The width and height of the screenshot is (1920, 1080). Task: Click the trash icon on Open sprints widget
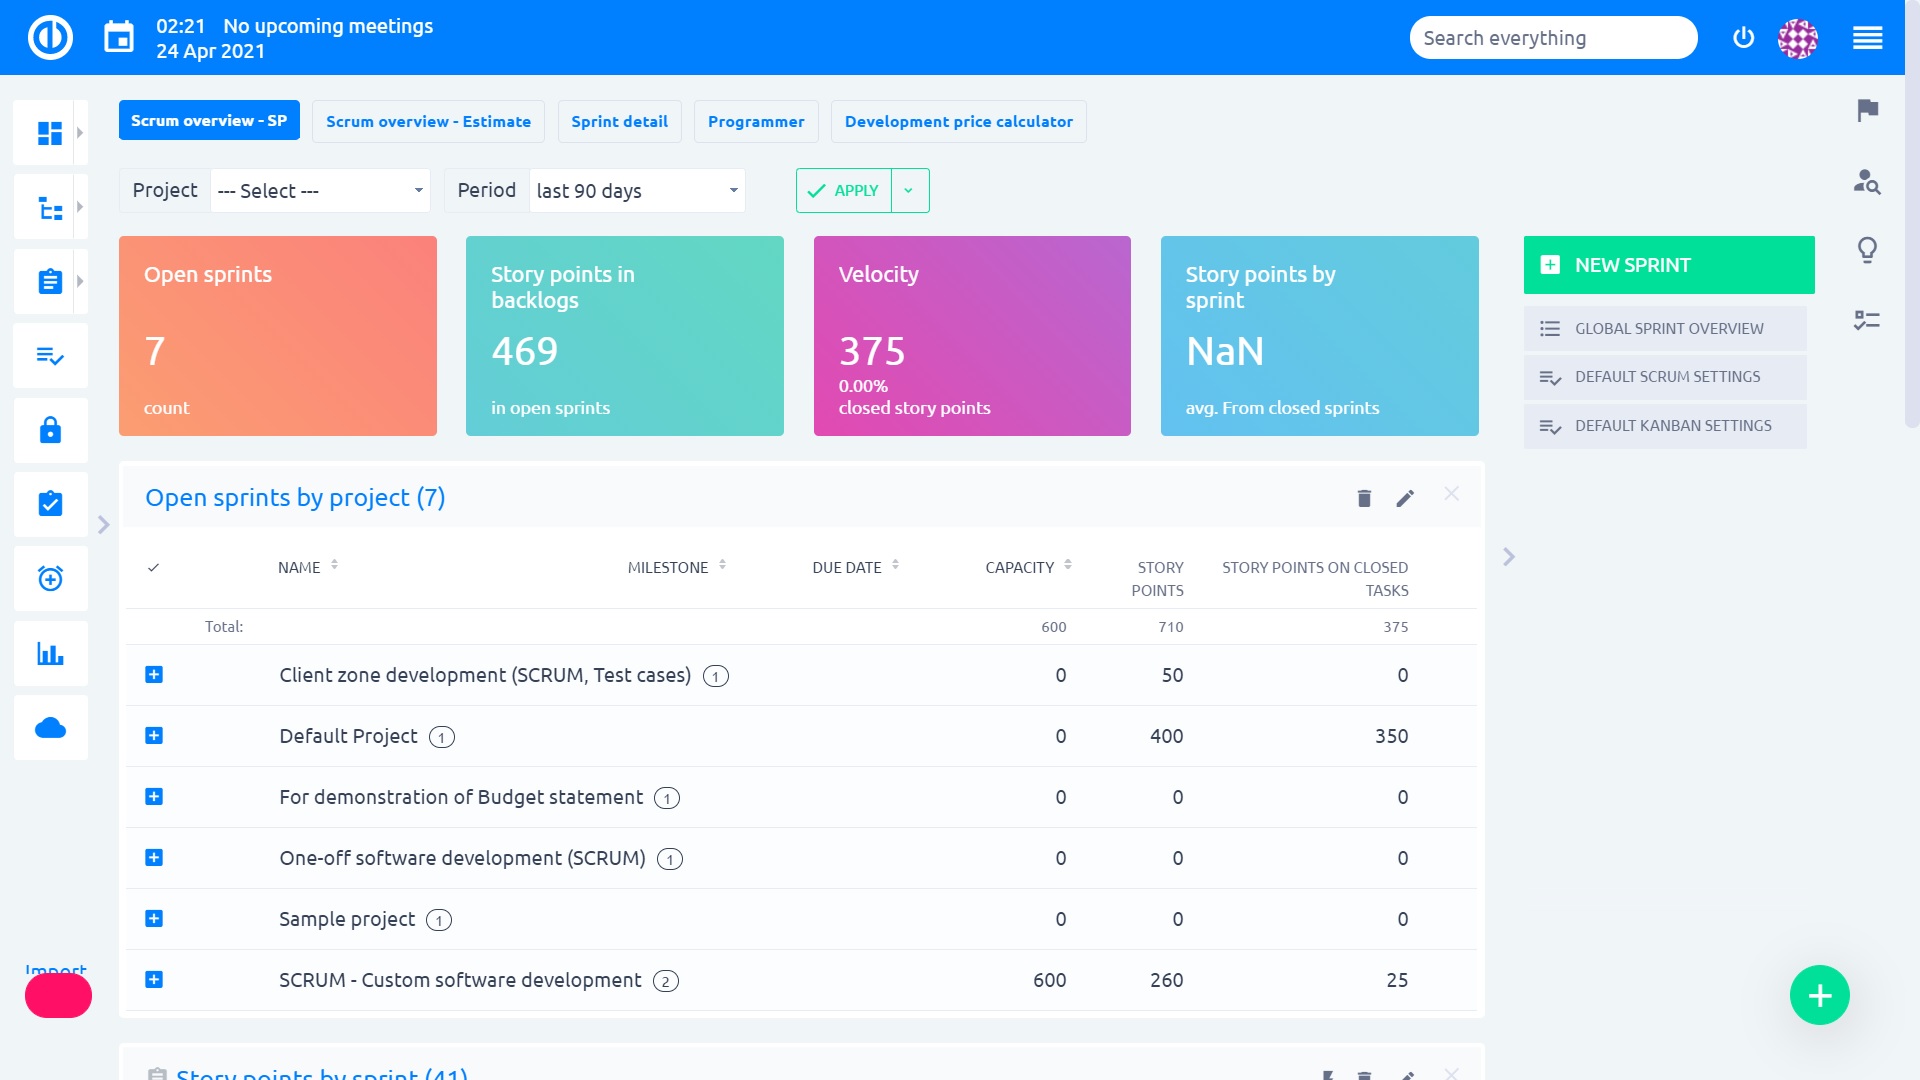click(1363, 497)
